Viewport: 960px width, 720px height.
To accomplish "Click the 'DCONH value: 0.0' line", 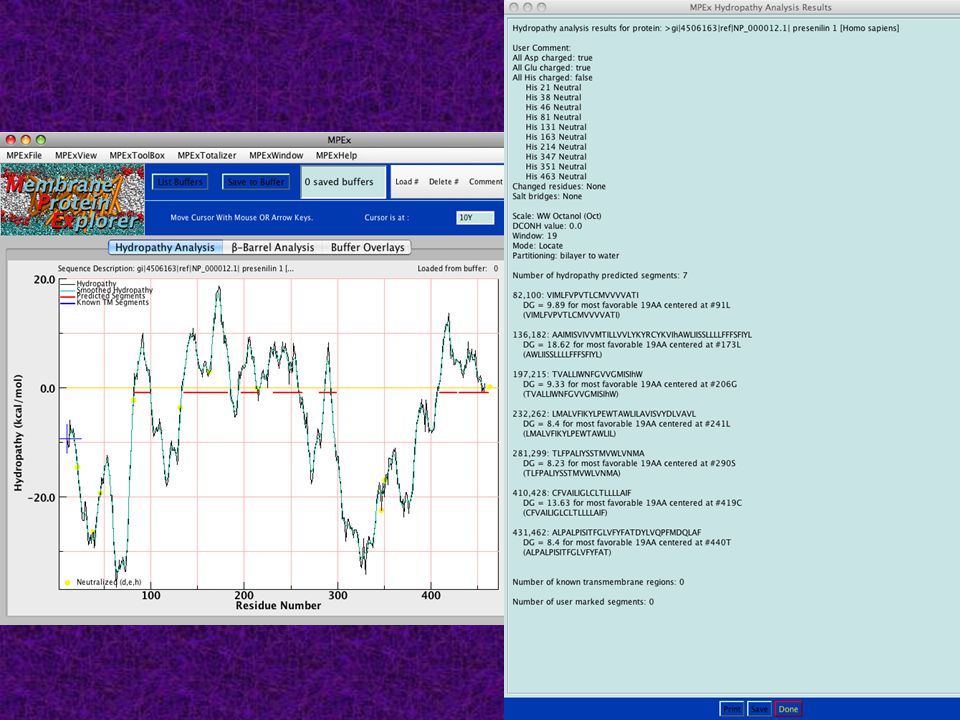I will (x=547, y=226).
